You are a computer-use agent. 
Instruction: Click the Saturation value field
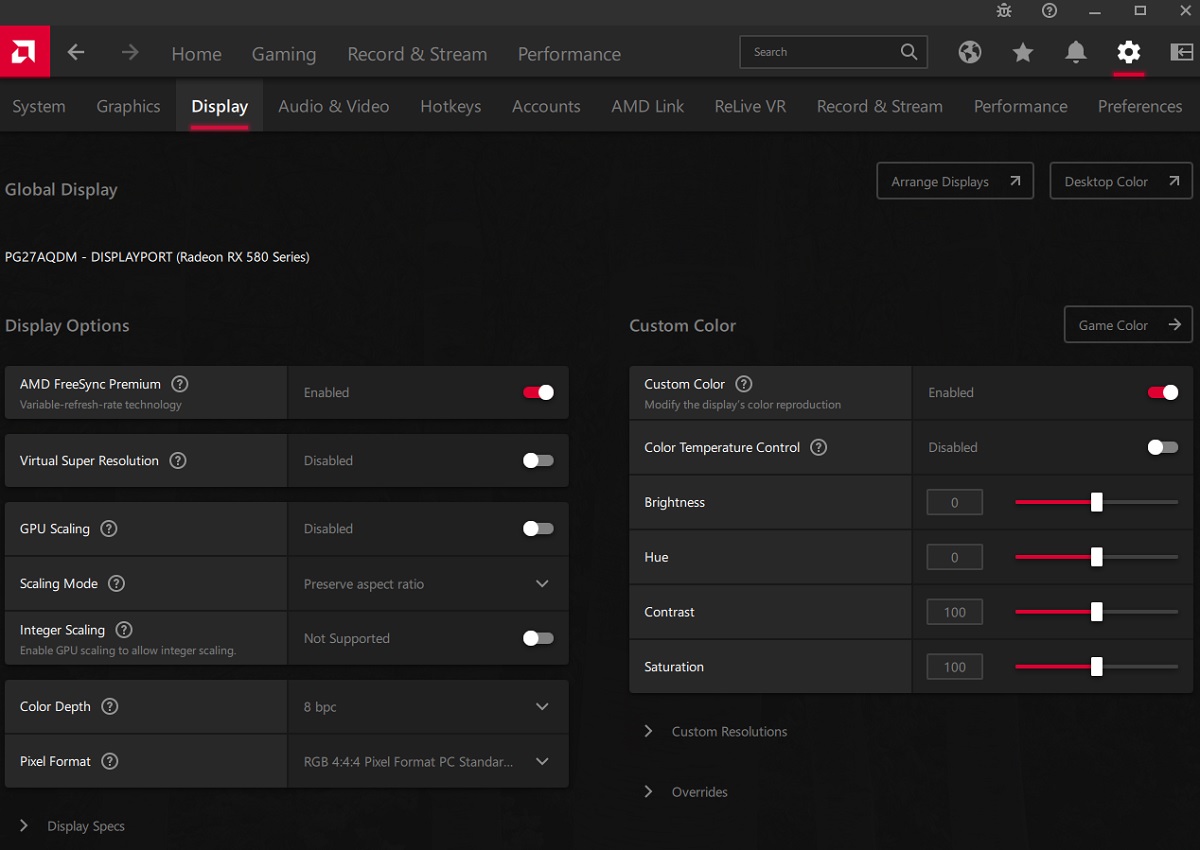955,667
